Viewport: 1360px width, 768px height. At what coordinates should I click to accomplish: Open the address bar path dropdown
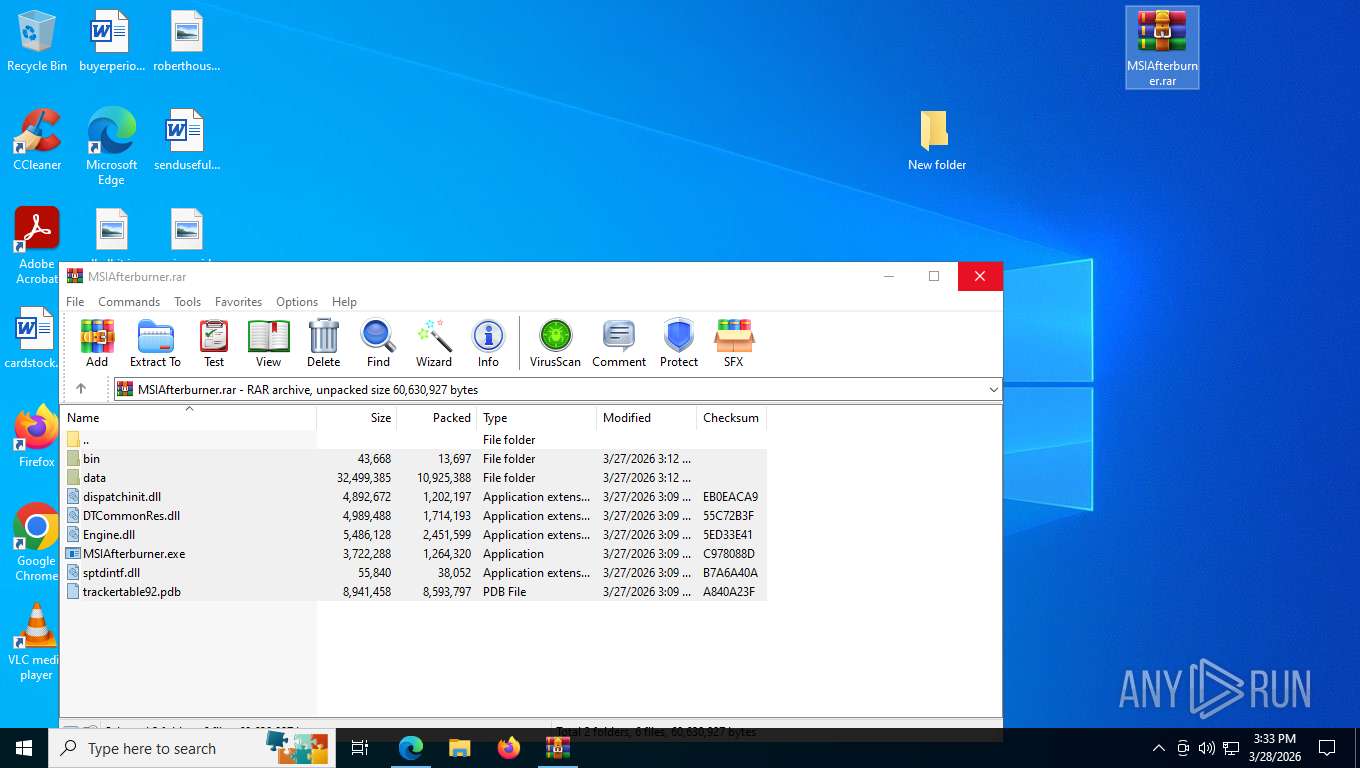(993, 390)
